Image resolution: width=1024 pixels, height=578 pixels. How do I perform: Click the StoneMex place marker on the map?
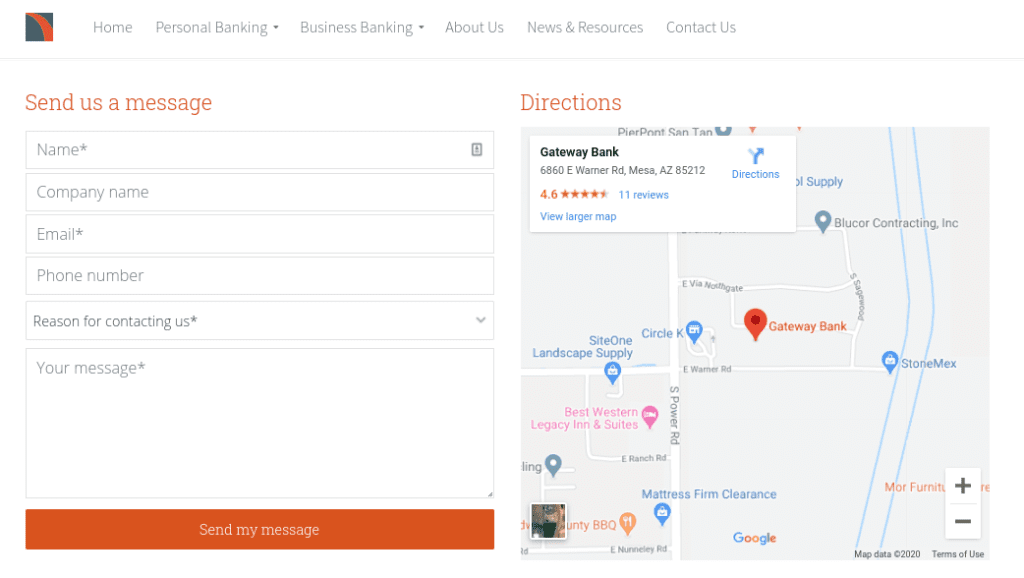(888, 362)
